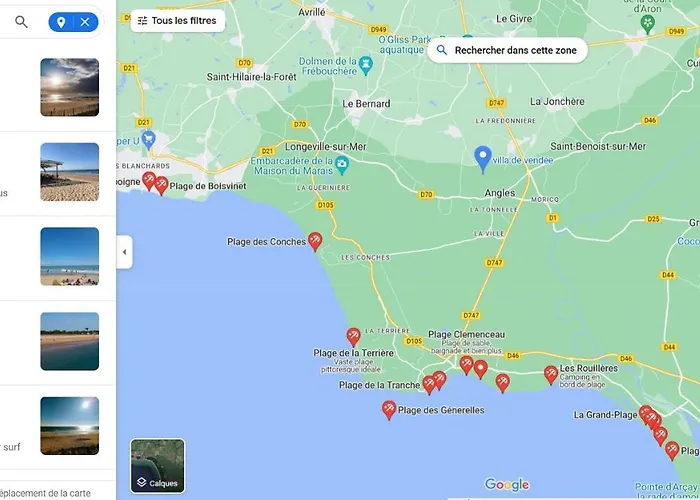Click the search magnifier icon
This screenshot has width=700, height=500.
(x=21, y=21)
